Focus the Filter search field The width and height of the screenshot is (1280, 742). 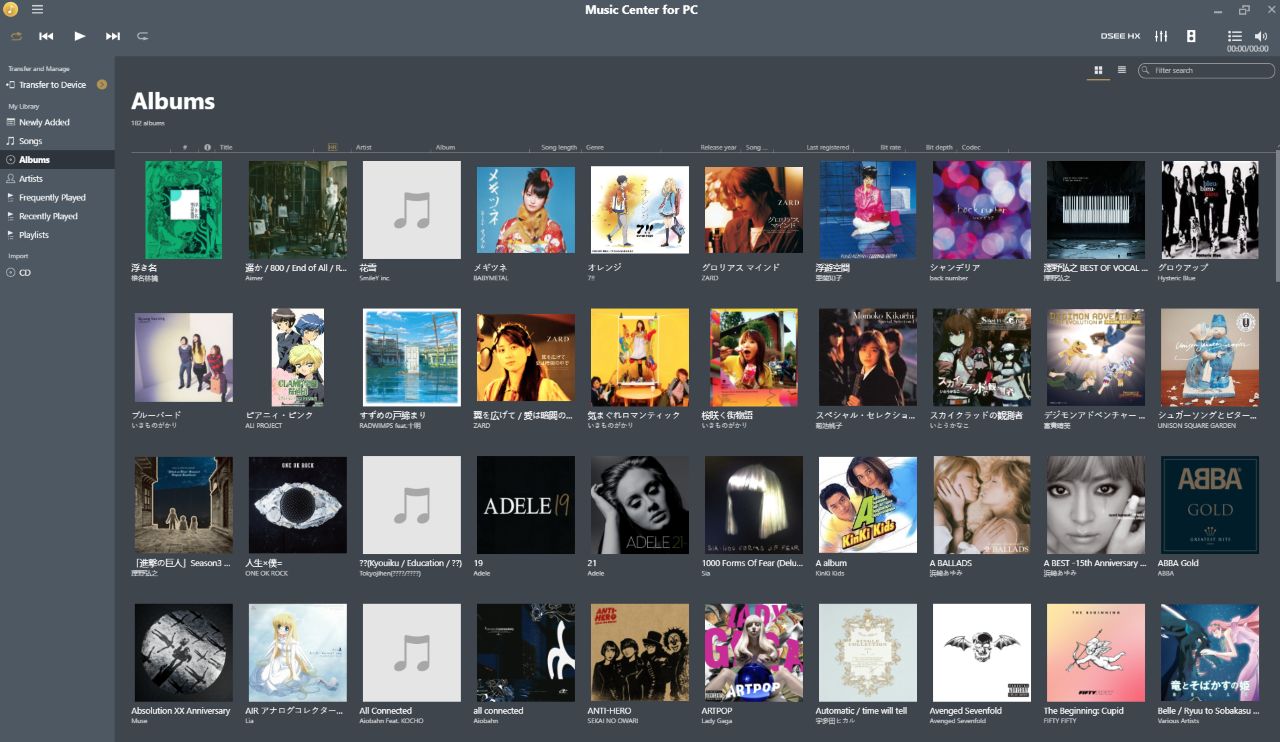click(x=1206, y=71)
